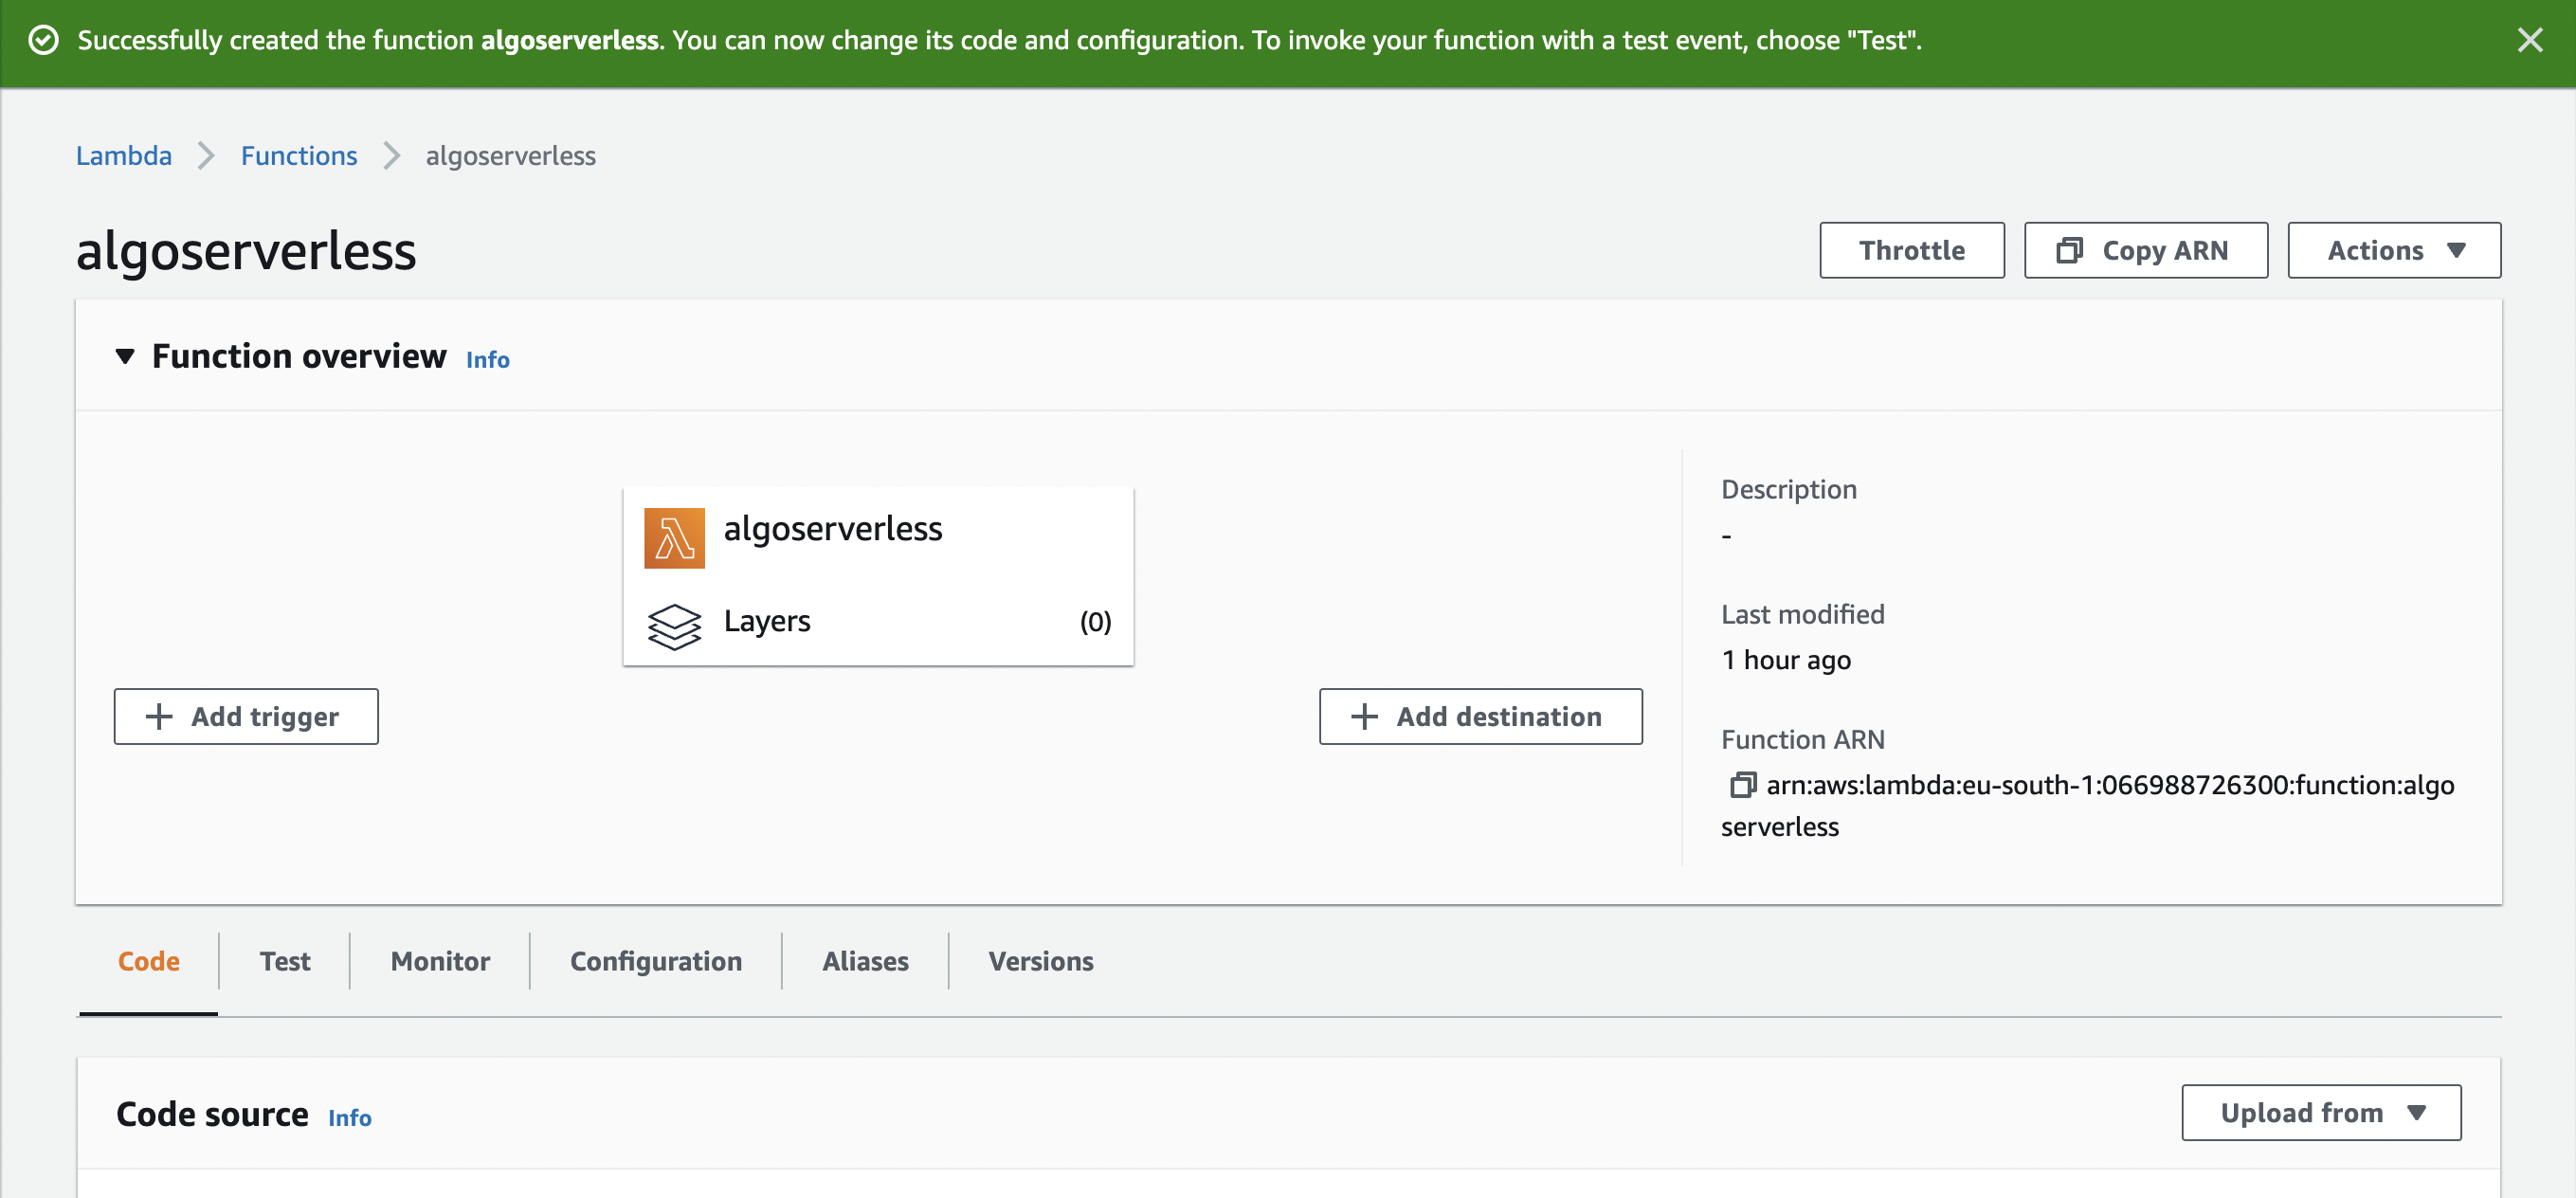The width and height of the screenshot is (2576, 1198).
Task: Click Add destination button
Action: tap(1479, 716)
